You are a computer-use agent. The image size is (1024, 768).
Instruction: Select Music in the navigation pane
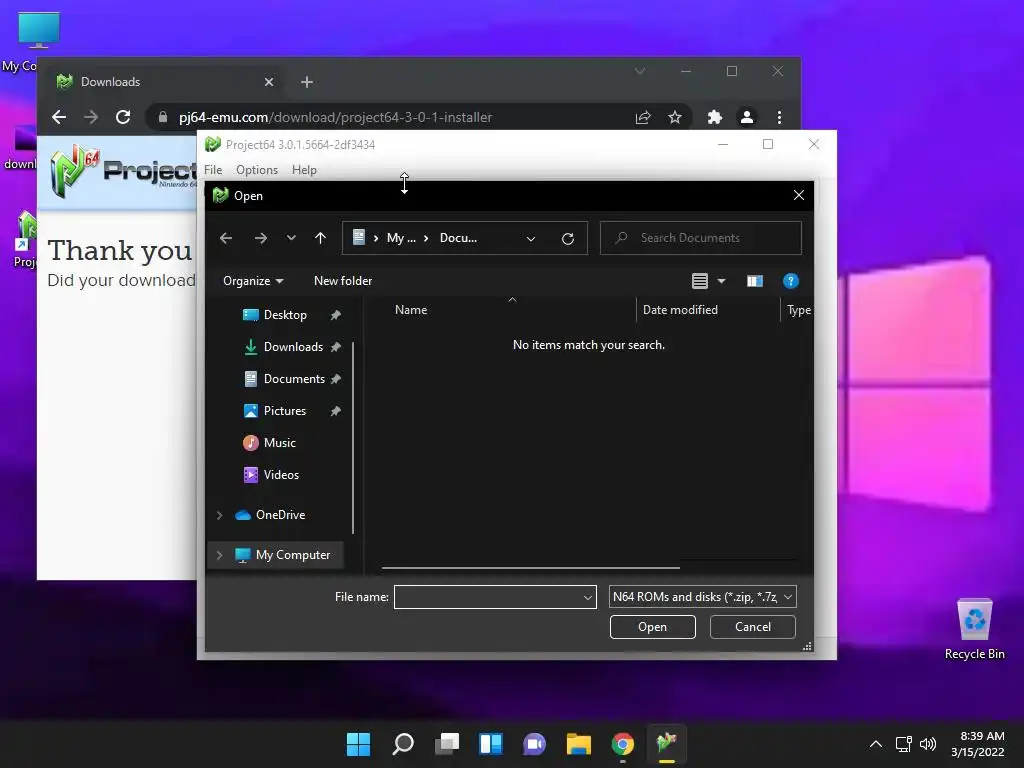tap(280, 443)
